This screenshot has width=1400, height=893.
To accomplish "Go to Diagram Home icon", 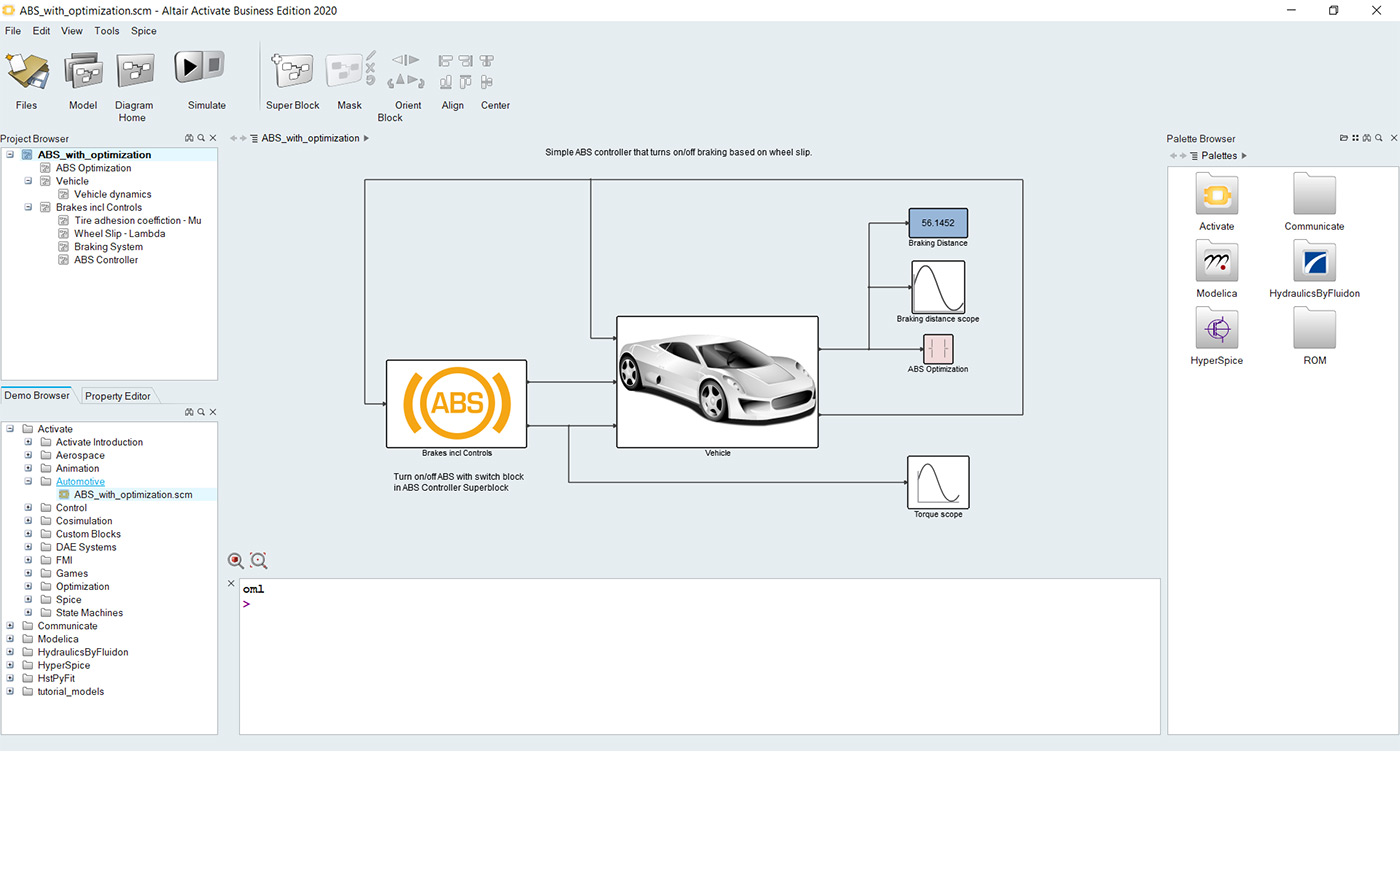I will (x=134, y=72).
